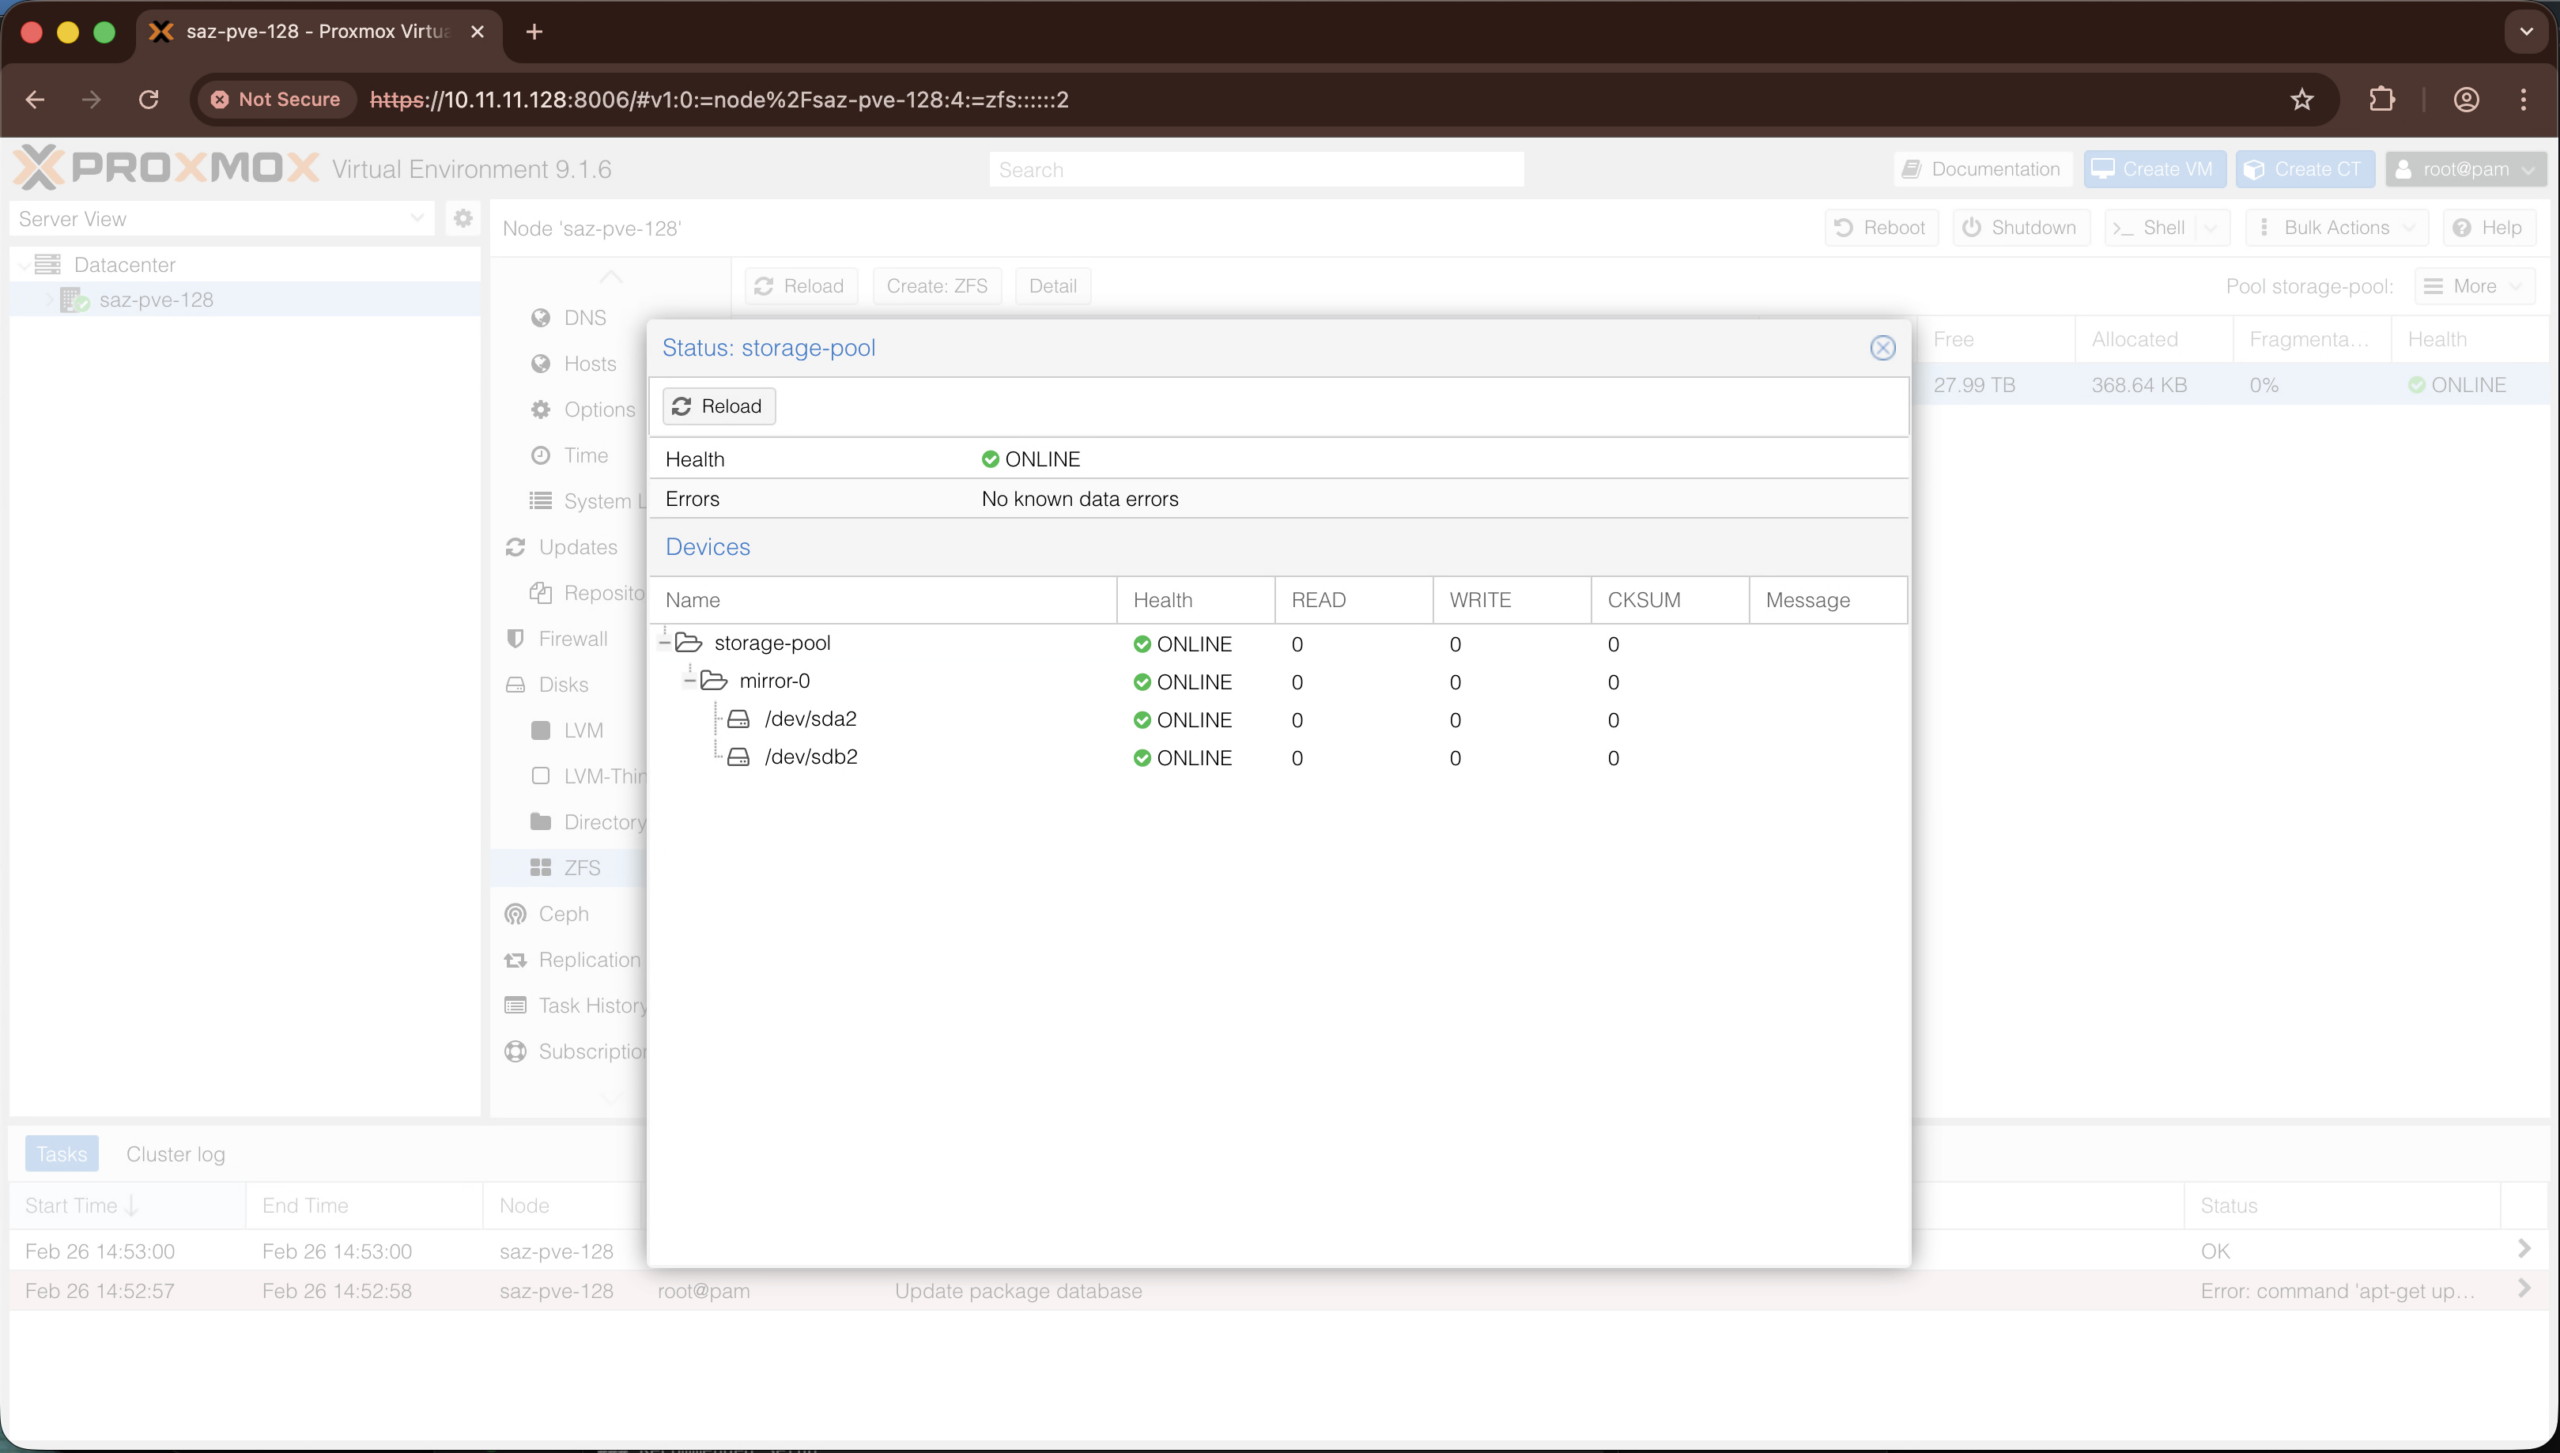Open the Firewall shield menu item
Image resolution: width=2560 pixels, height=1453 pixels.
[572, 639]
